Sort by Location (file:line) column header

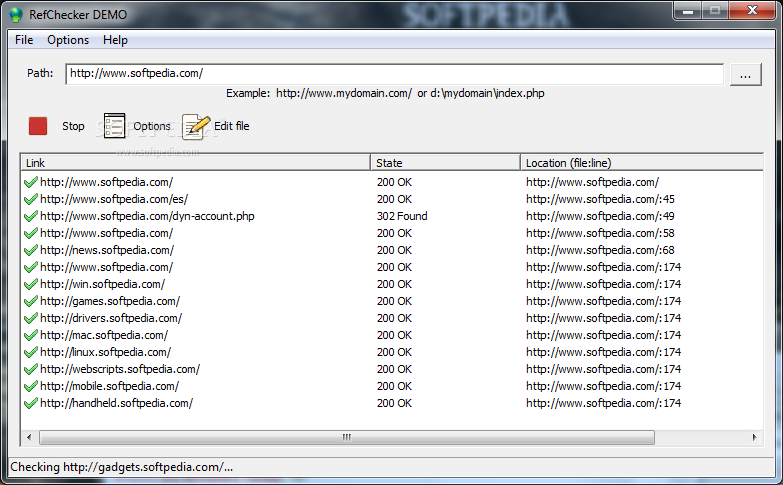click(642, 163)
